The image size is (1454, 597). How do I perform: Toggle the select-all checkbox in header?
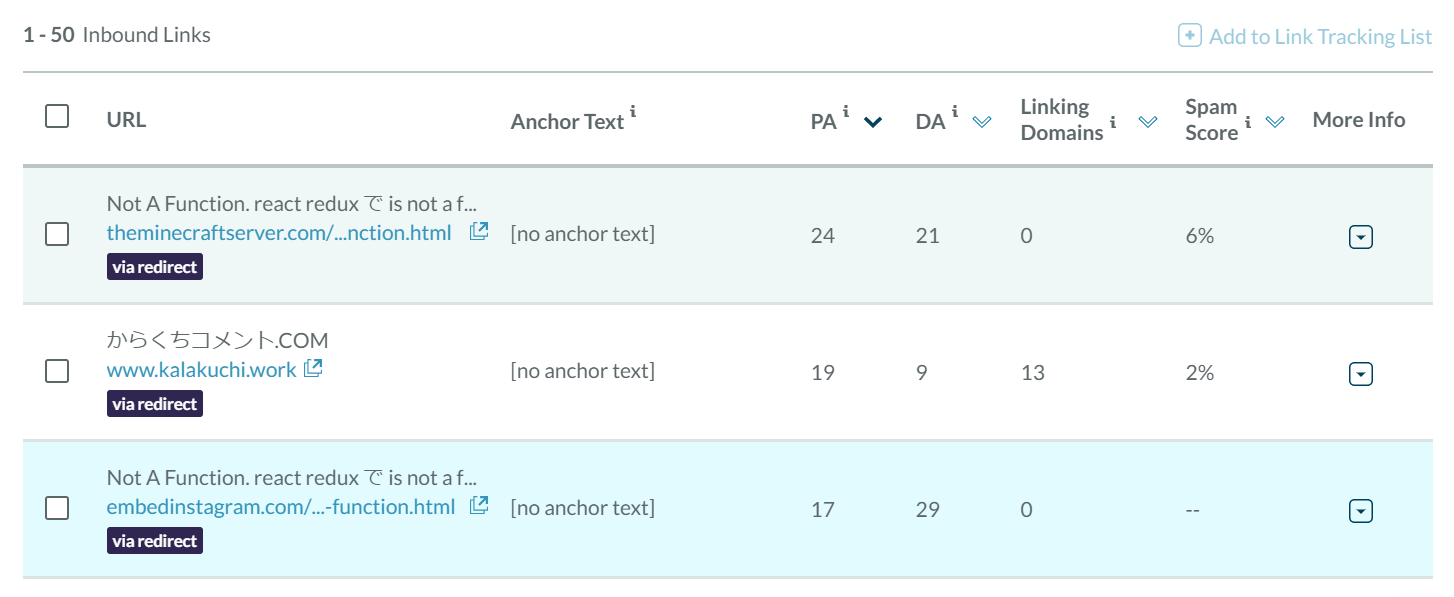click(57, 117)
